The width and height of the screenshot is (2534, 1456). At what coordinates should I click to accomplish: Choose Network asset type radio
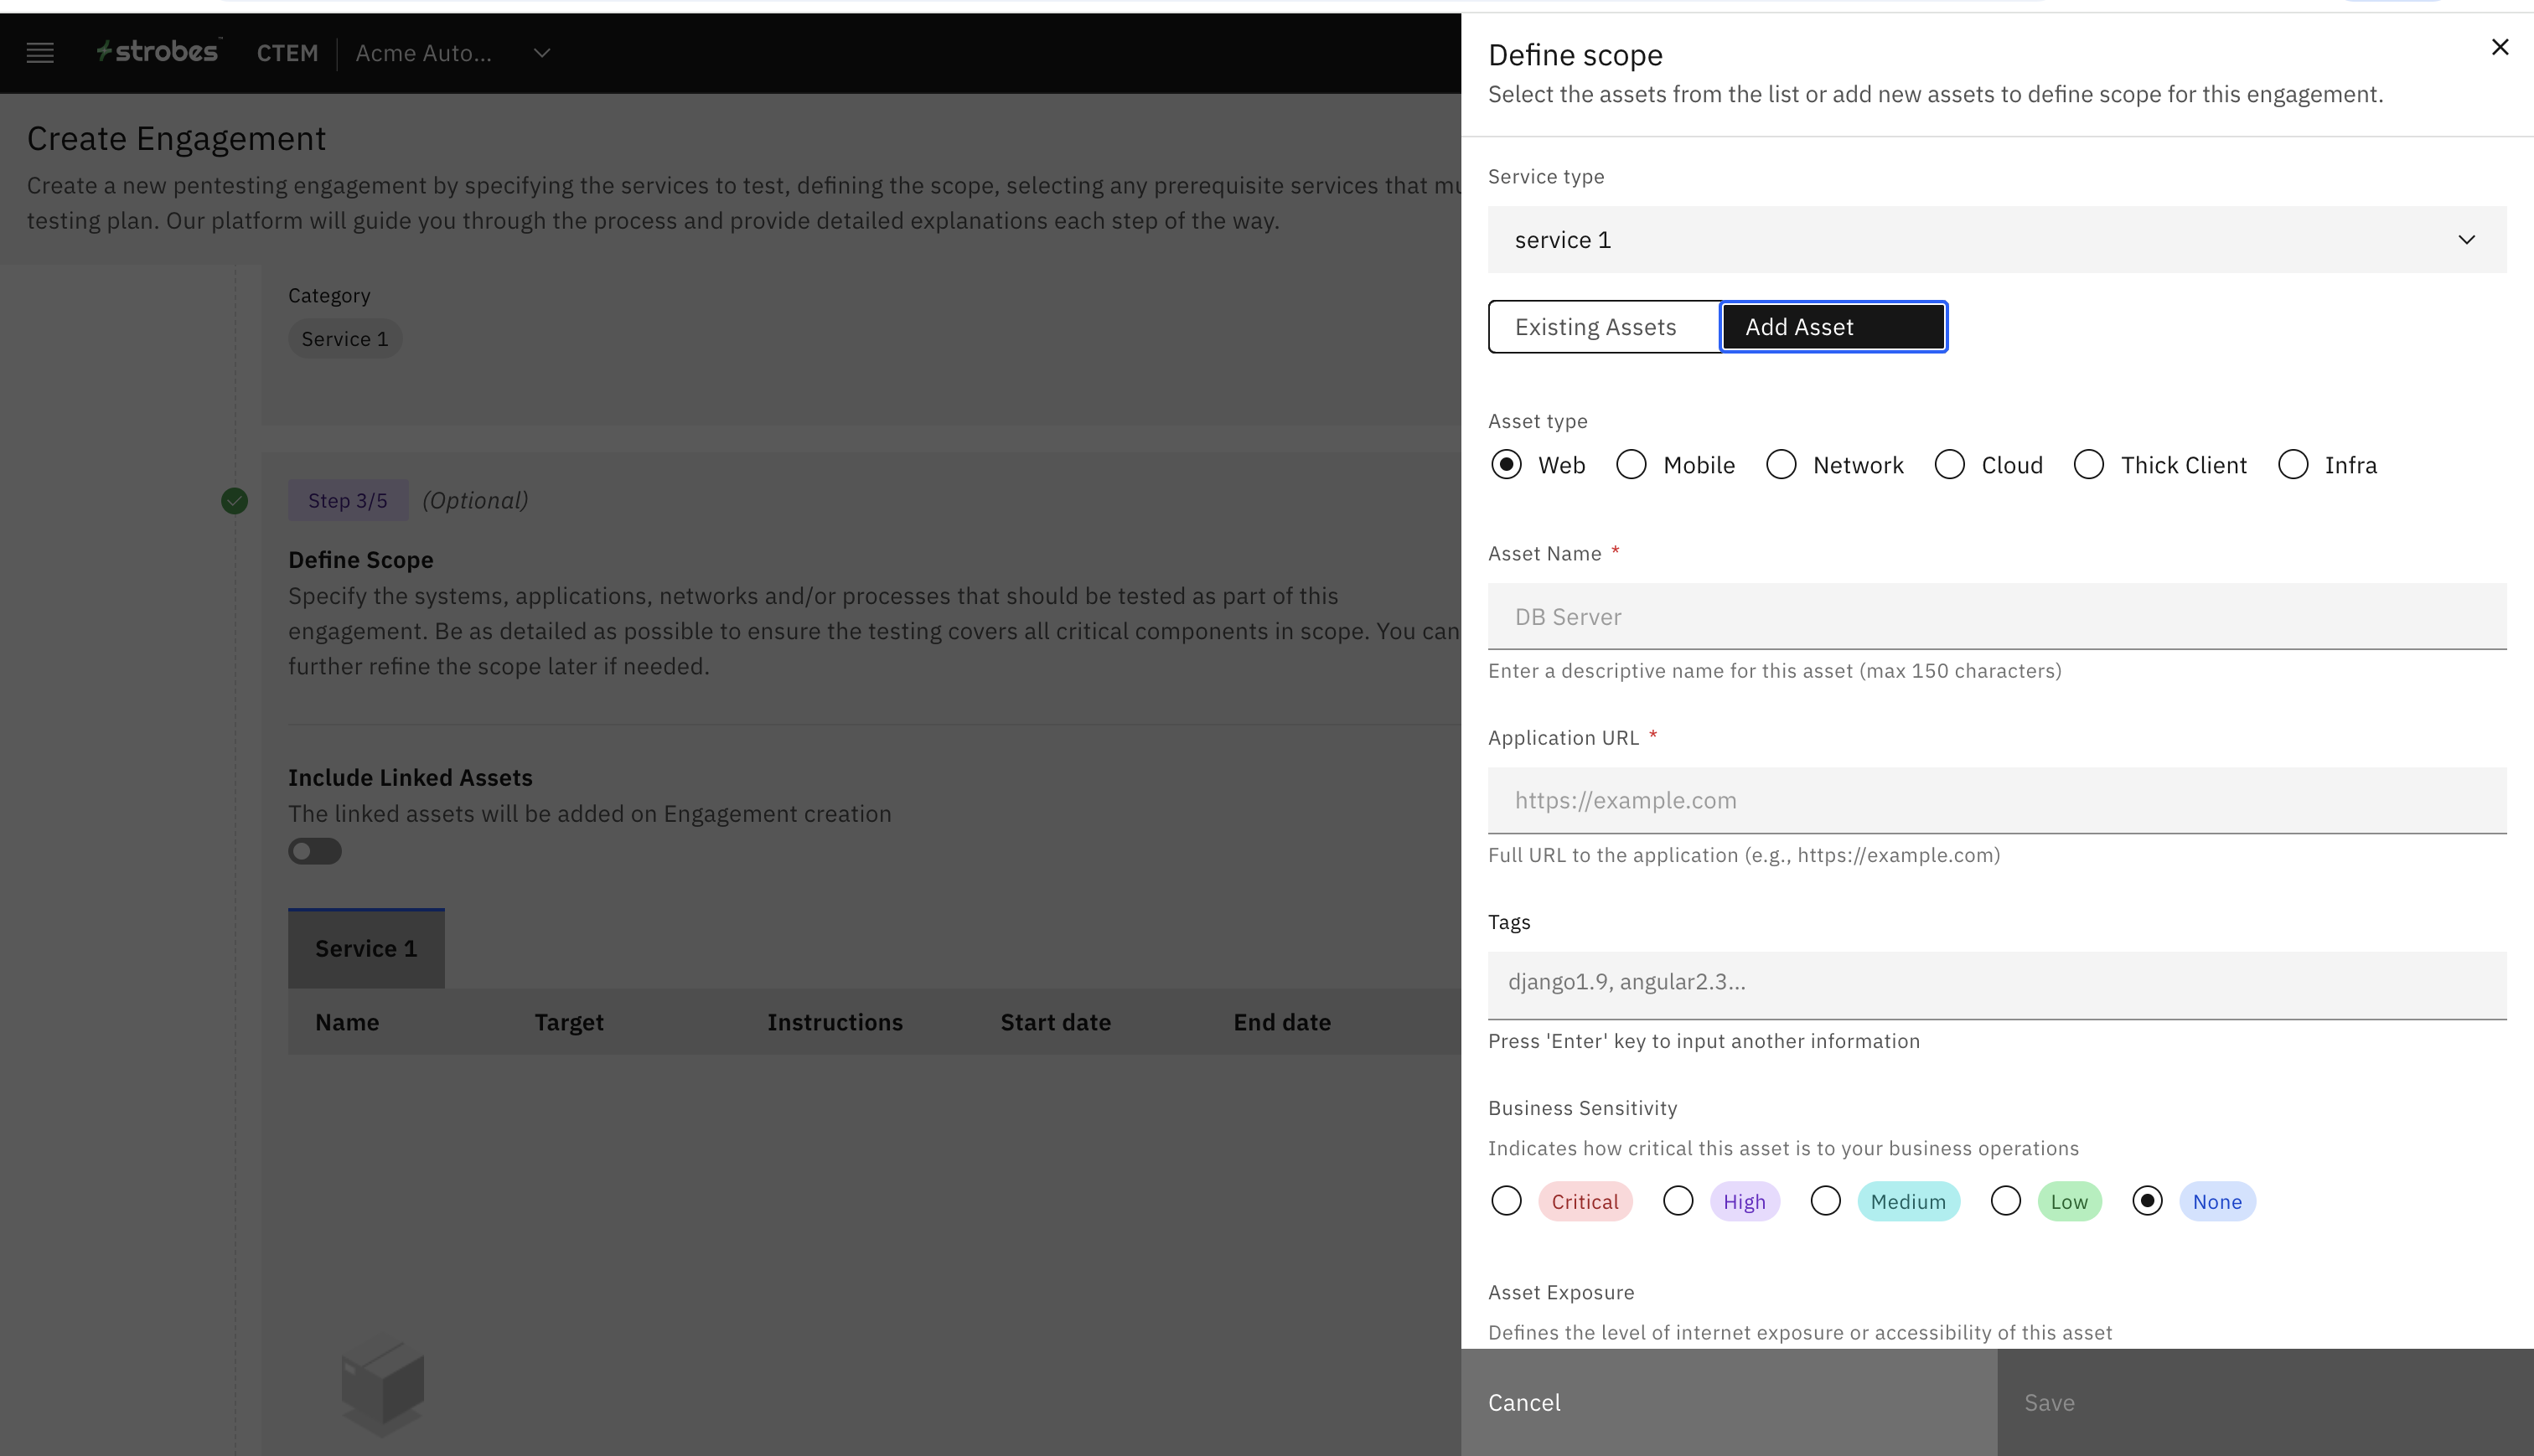(x=1780, y=465)
